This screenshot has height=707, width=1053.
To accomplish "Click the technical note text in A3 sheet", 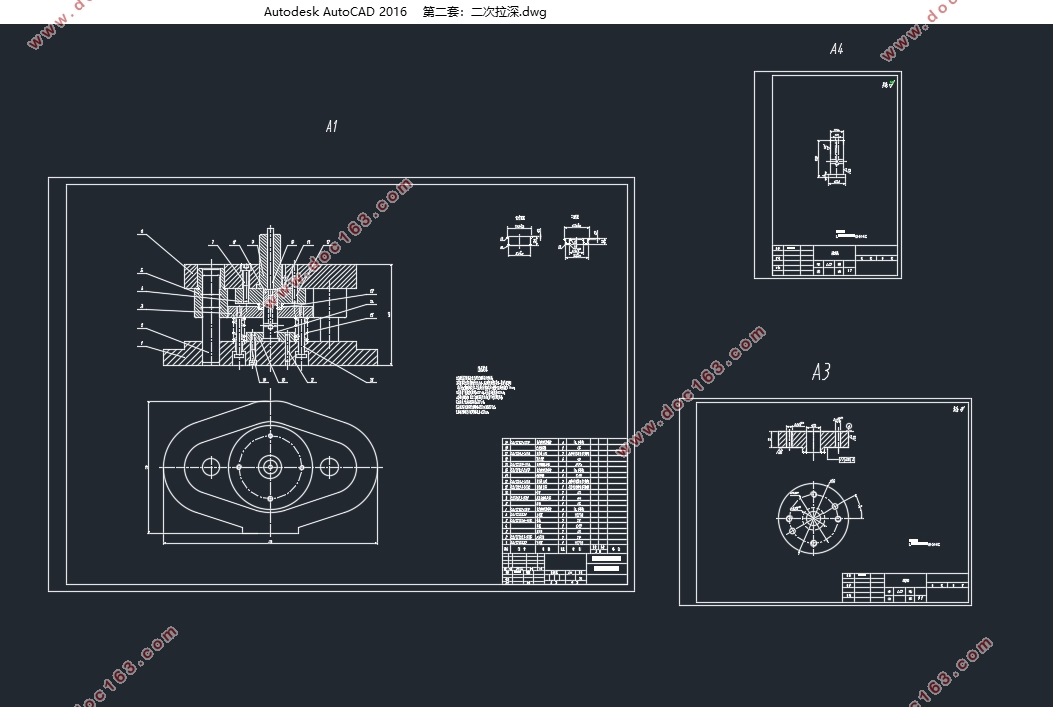I will pyautogui.click(x=925, y=543).
